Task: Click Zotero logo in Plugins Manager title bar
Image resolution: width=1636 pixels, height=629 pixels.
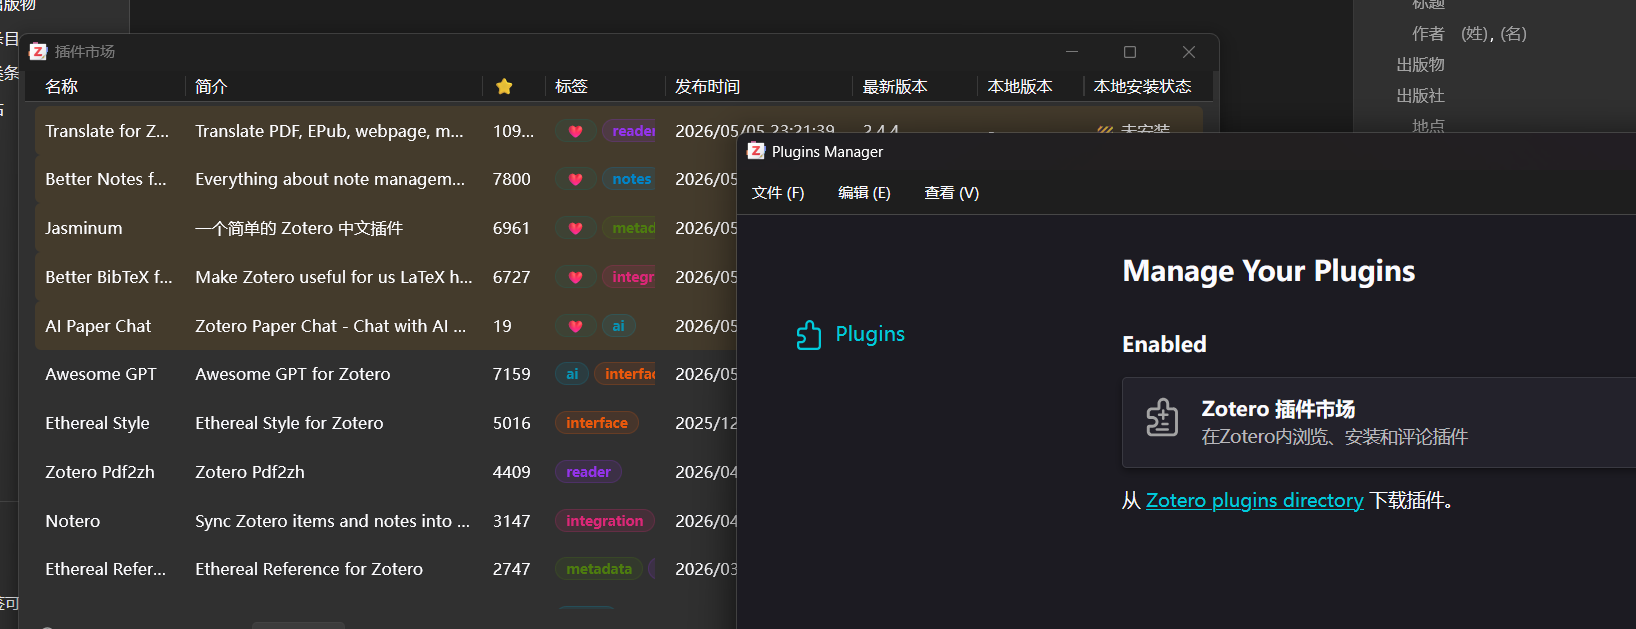Action: 756,151
